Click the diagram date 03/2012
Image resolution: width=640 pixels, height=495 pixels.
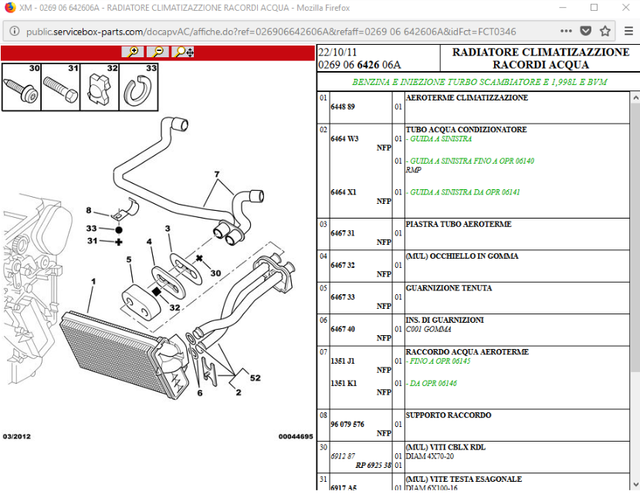tap(17, 437)
